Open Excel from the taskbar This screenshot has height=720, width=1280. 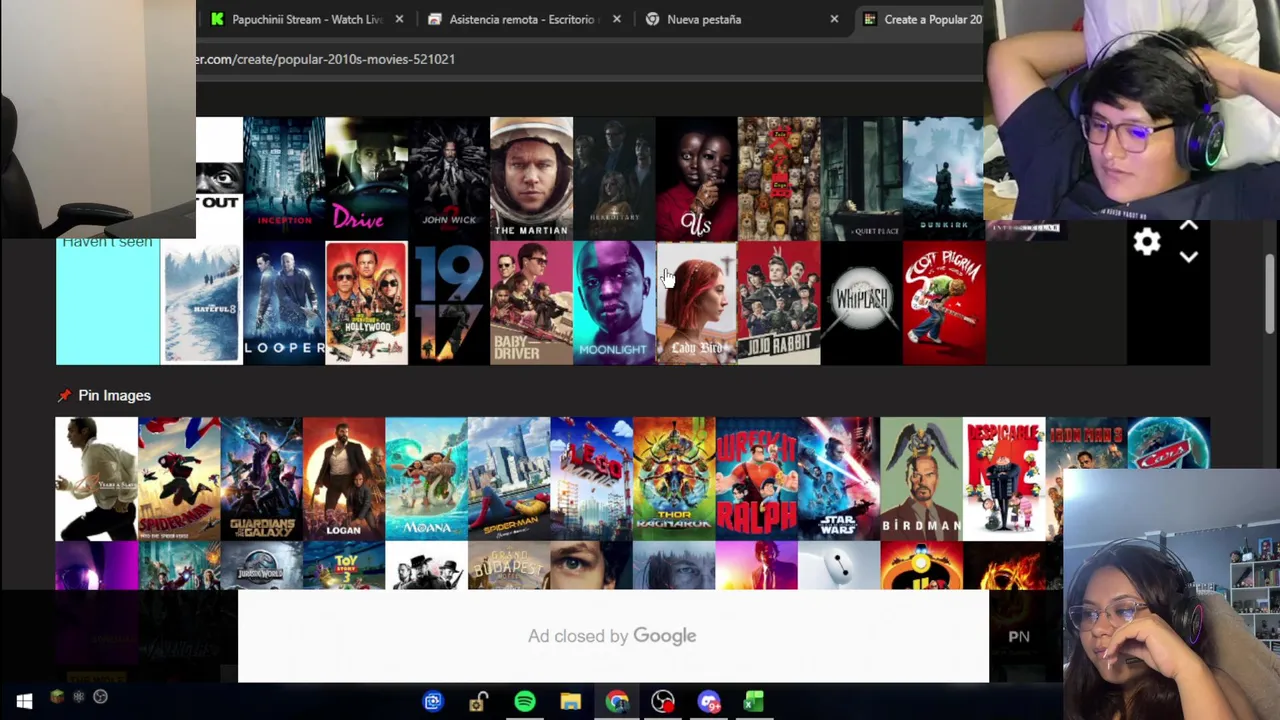754,702
